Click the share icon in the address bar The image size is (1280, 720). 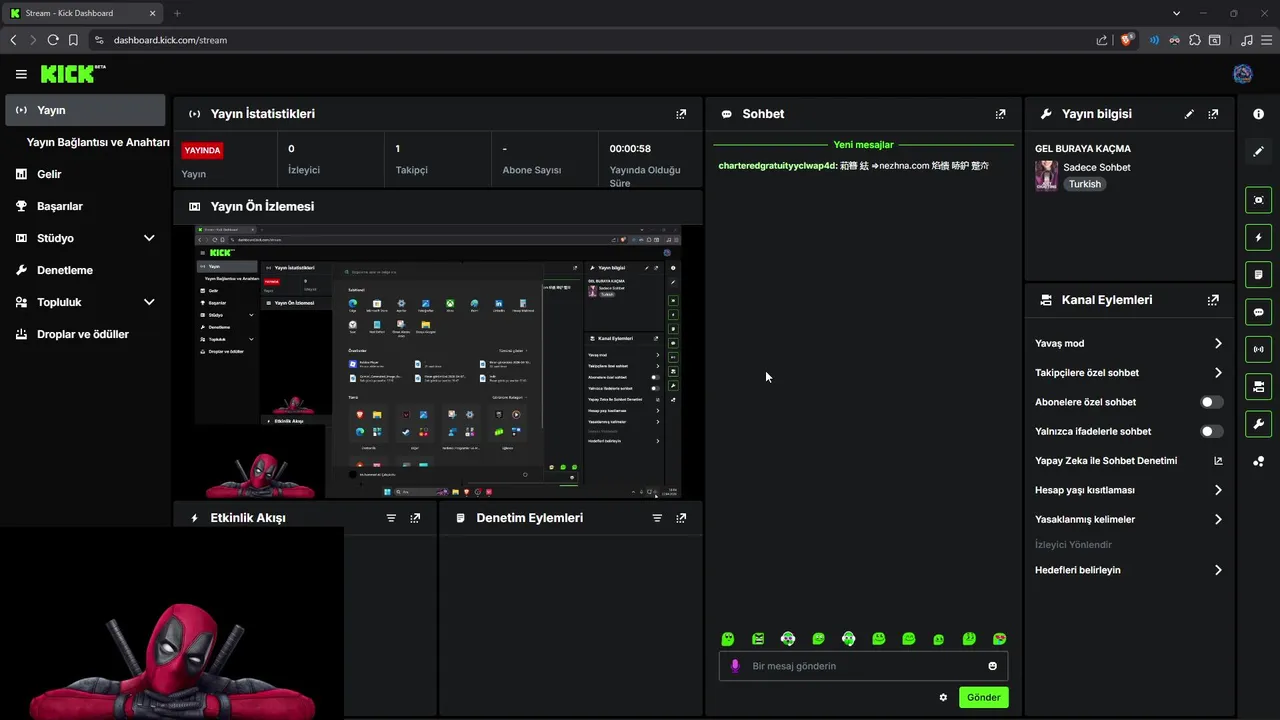tap(1102, 40)
